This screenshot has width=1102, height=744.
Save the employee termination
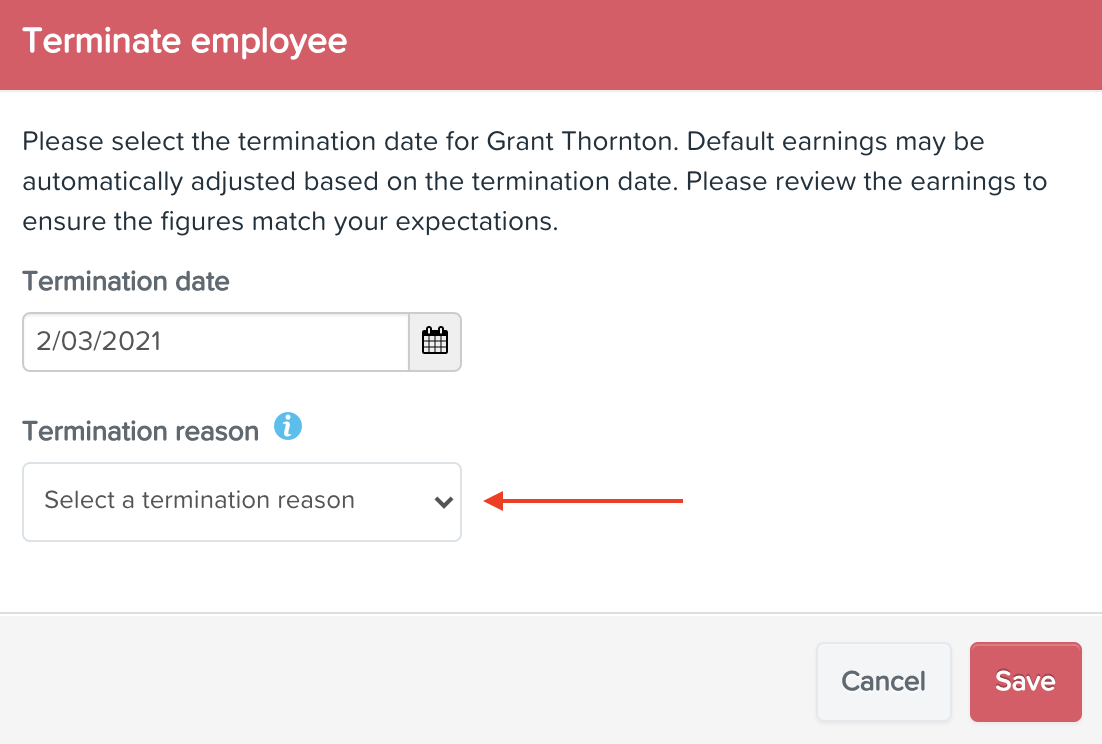tap(1025, 681)
